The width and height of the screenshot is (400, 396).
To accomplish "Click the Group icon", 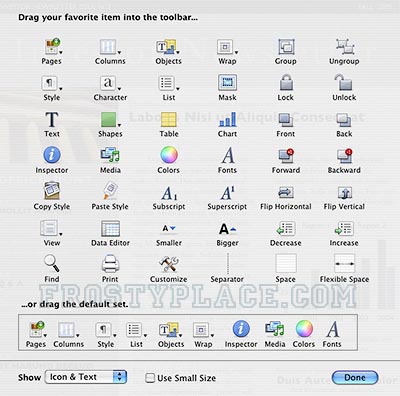I will click(x=286, y=47).
